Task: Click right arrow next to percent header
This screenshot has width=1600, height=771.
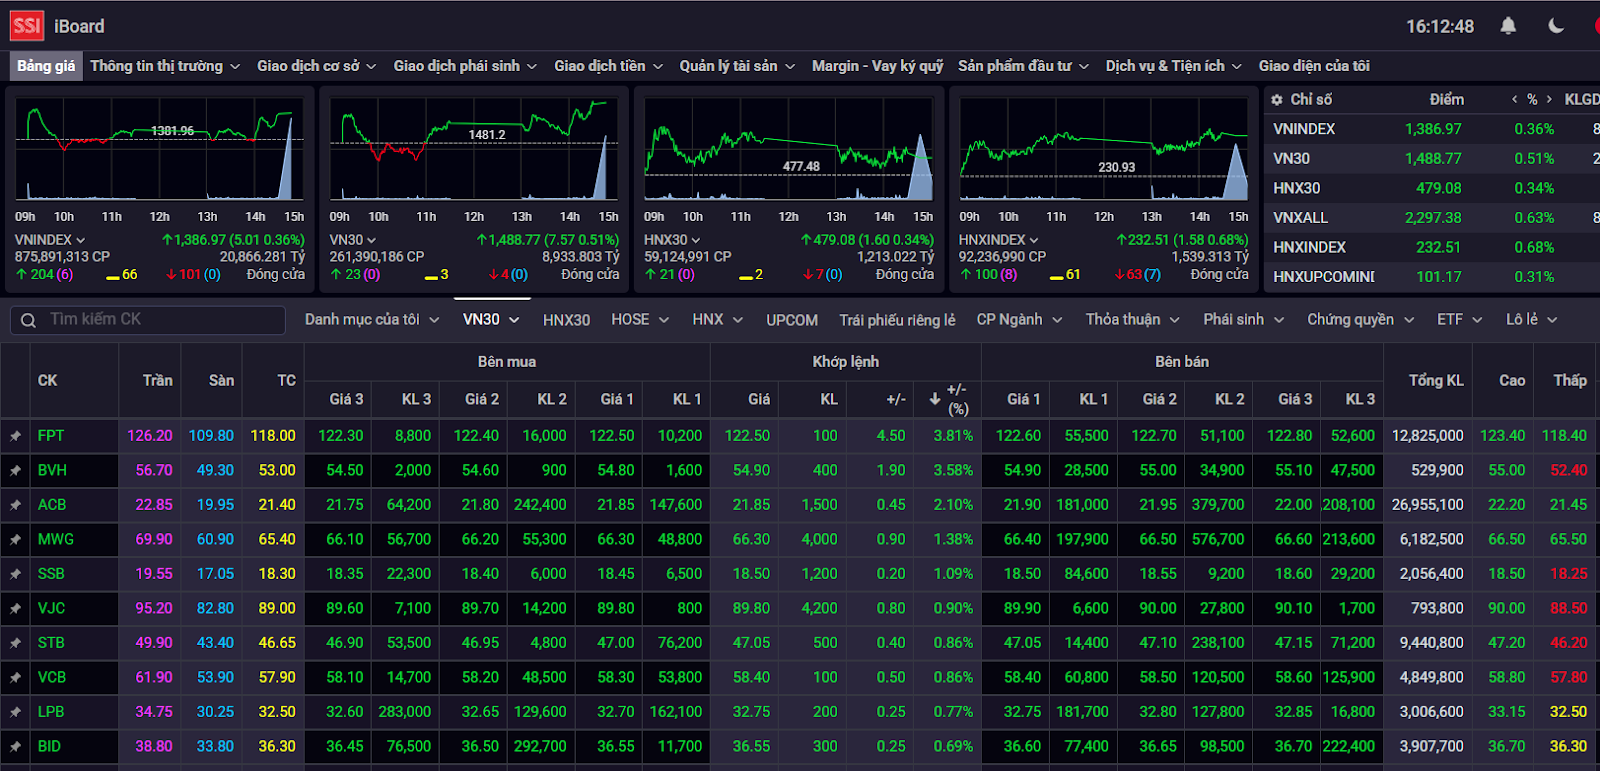Action: pyautogui.click(x=1550, y=99)
